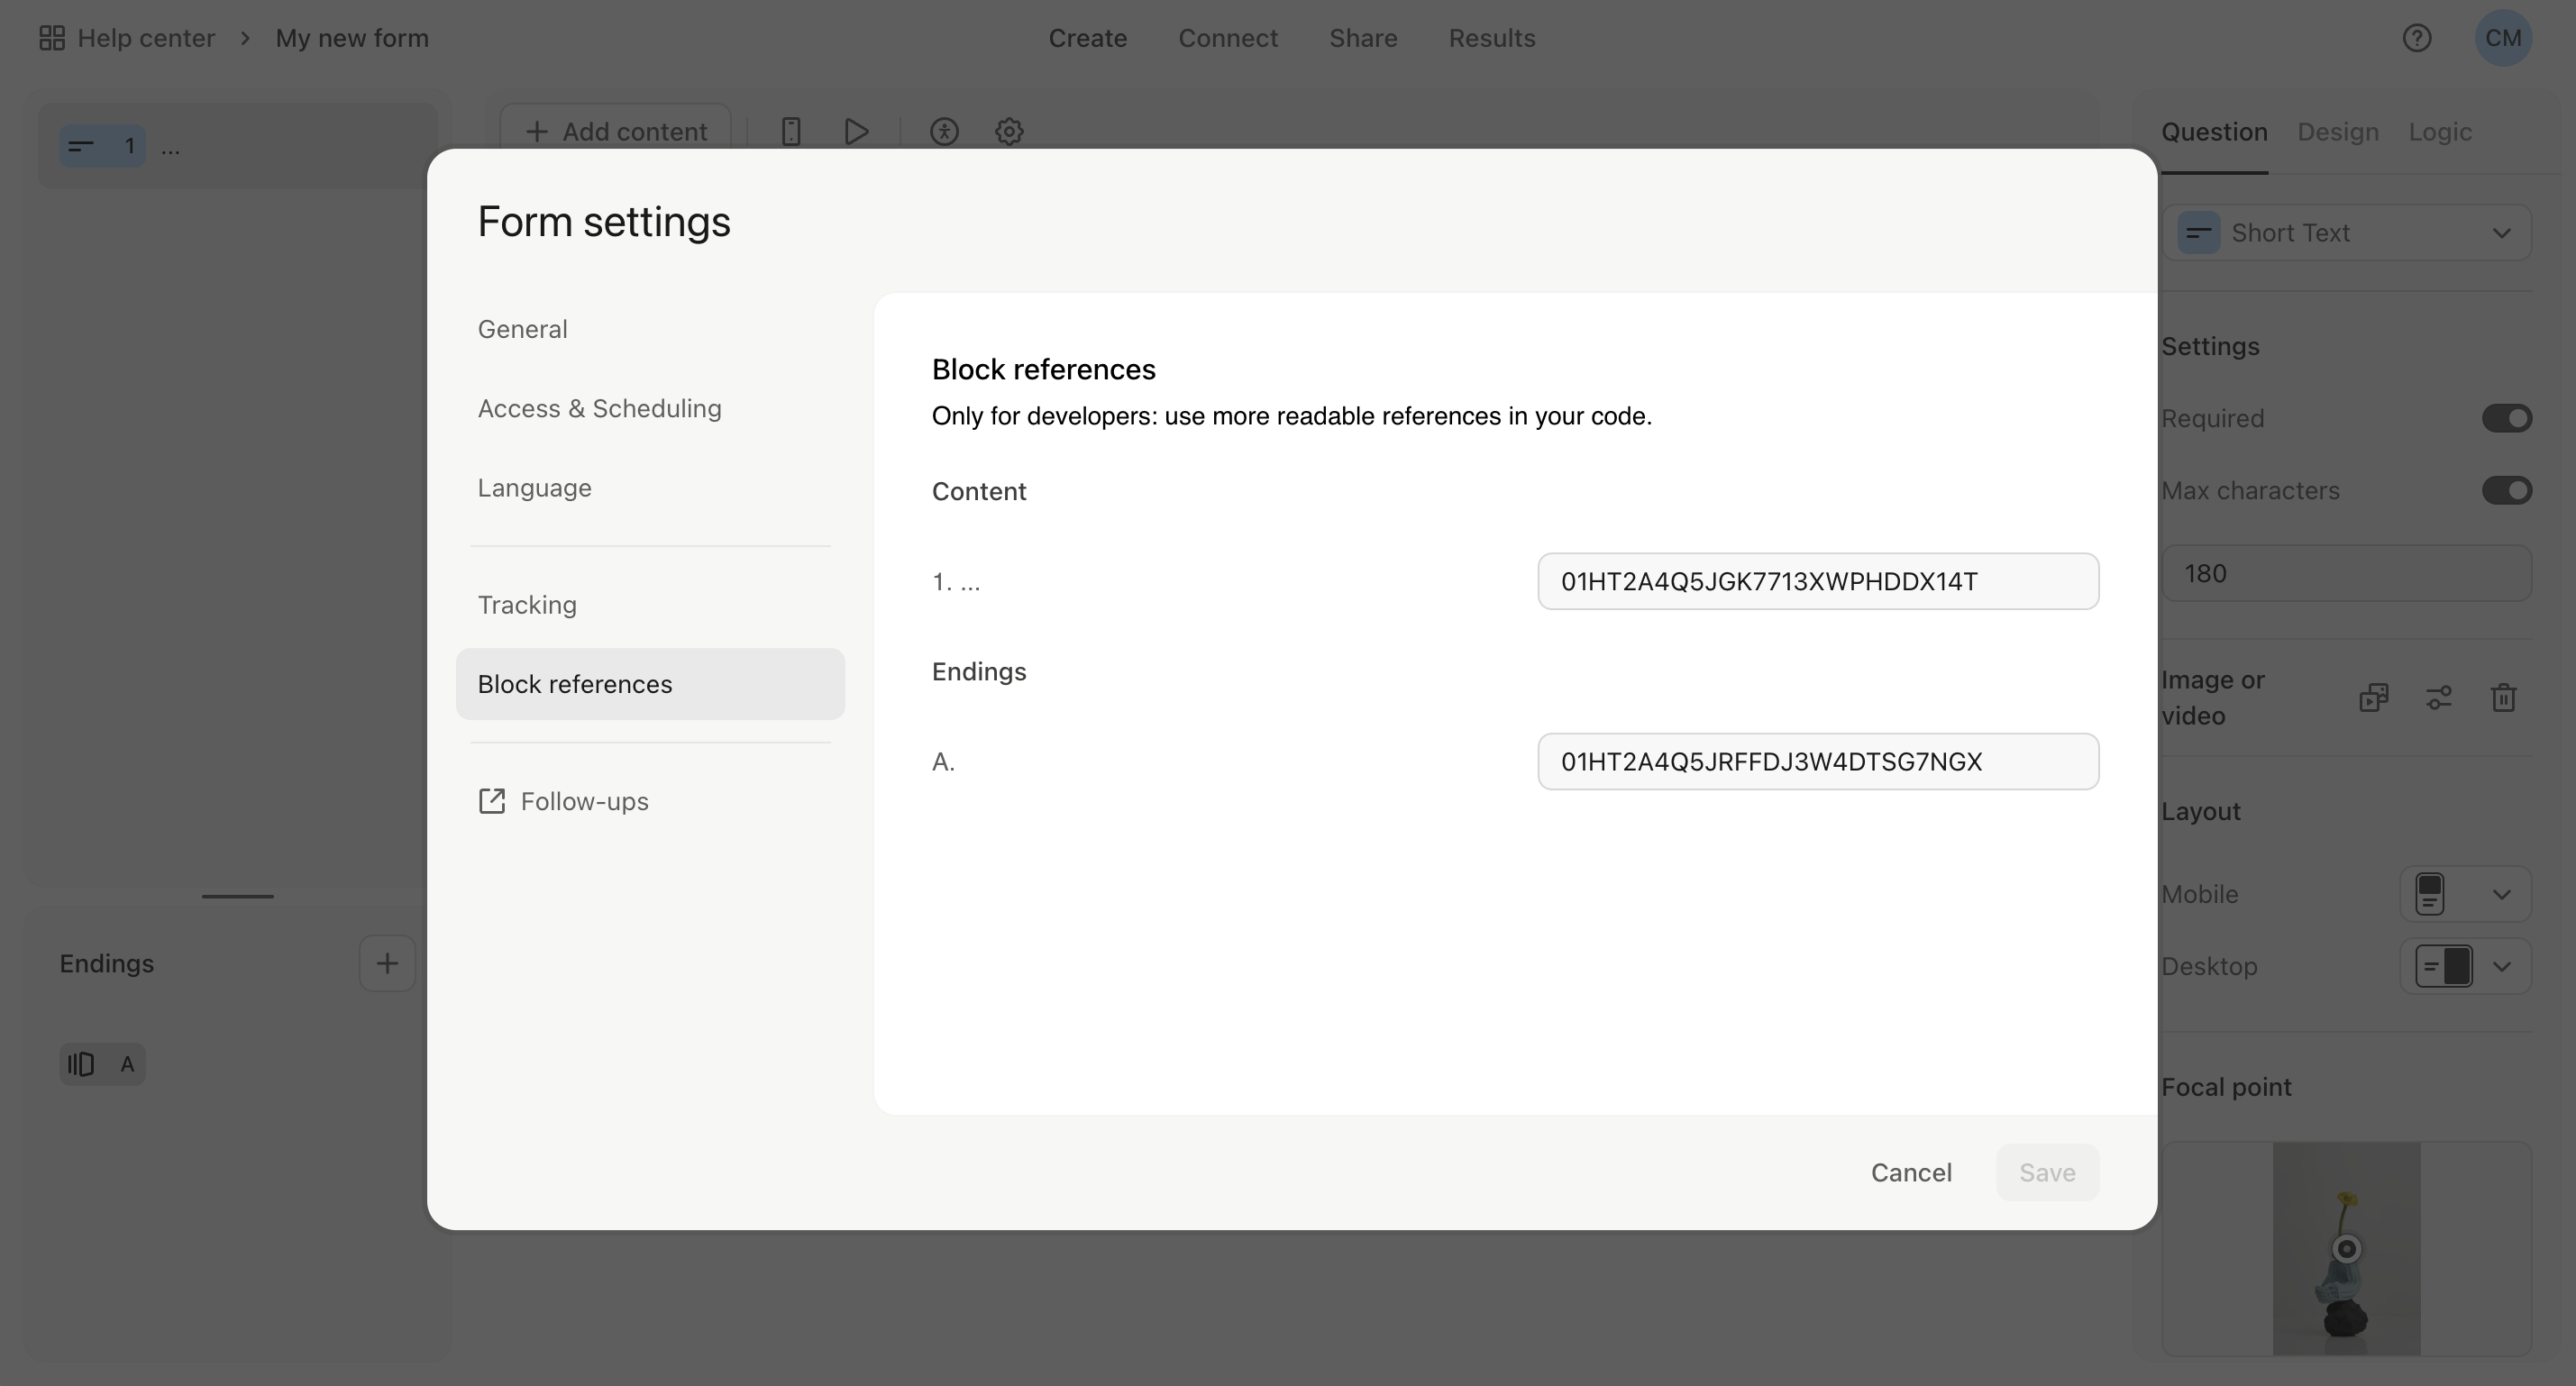This screenshot has width=2576, height=1386.
Task: Open the Help center grid icon
Action: (51, 38)
